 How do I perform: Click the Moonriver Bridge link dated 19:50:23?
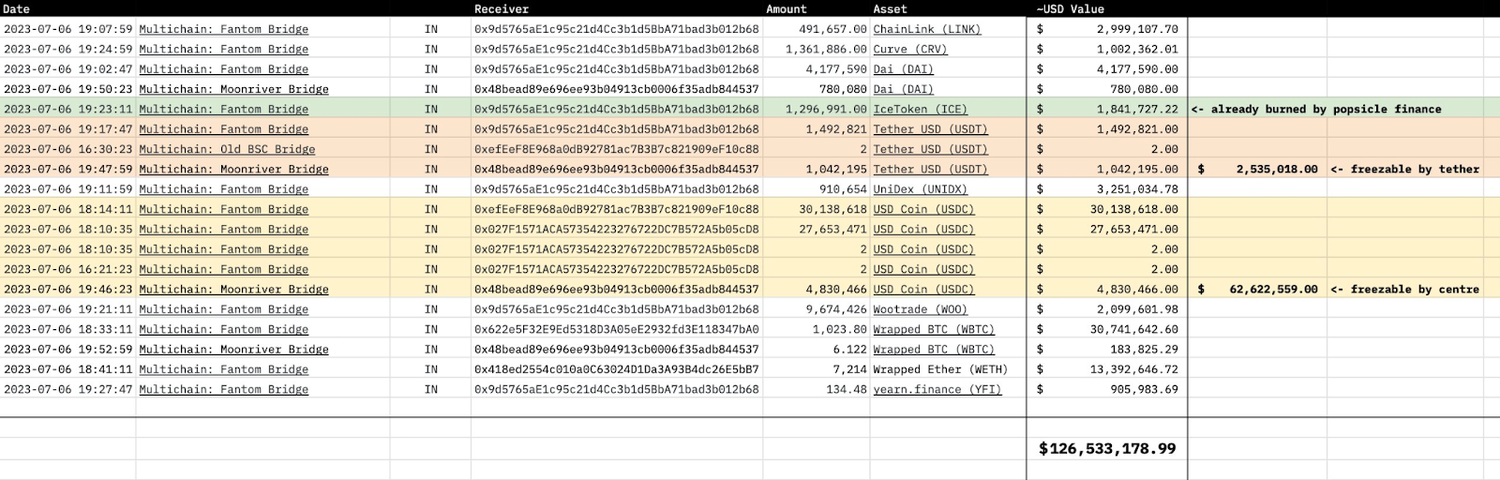coord(234,89)
